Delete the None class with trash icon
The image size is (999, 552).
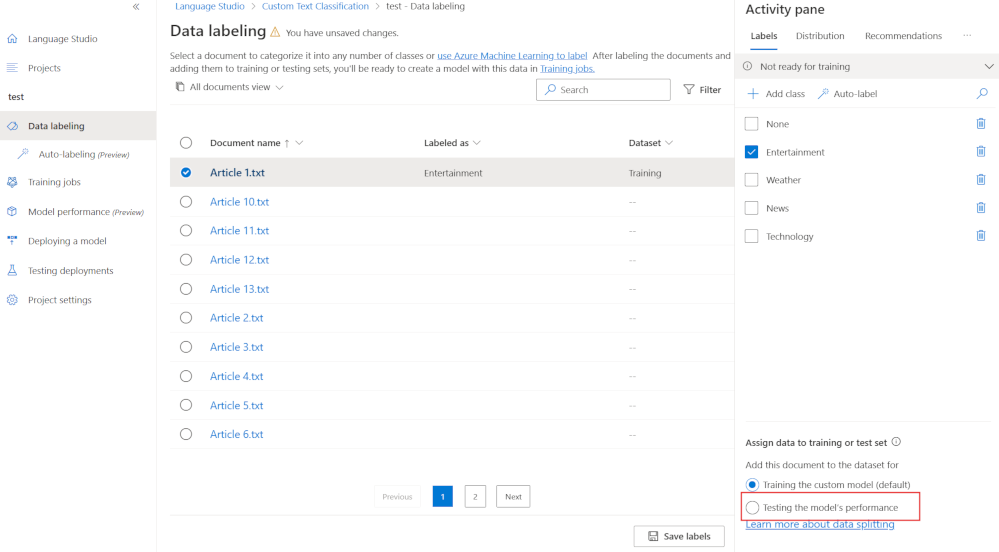tap(981, 124)
